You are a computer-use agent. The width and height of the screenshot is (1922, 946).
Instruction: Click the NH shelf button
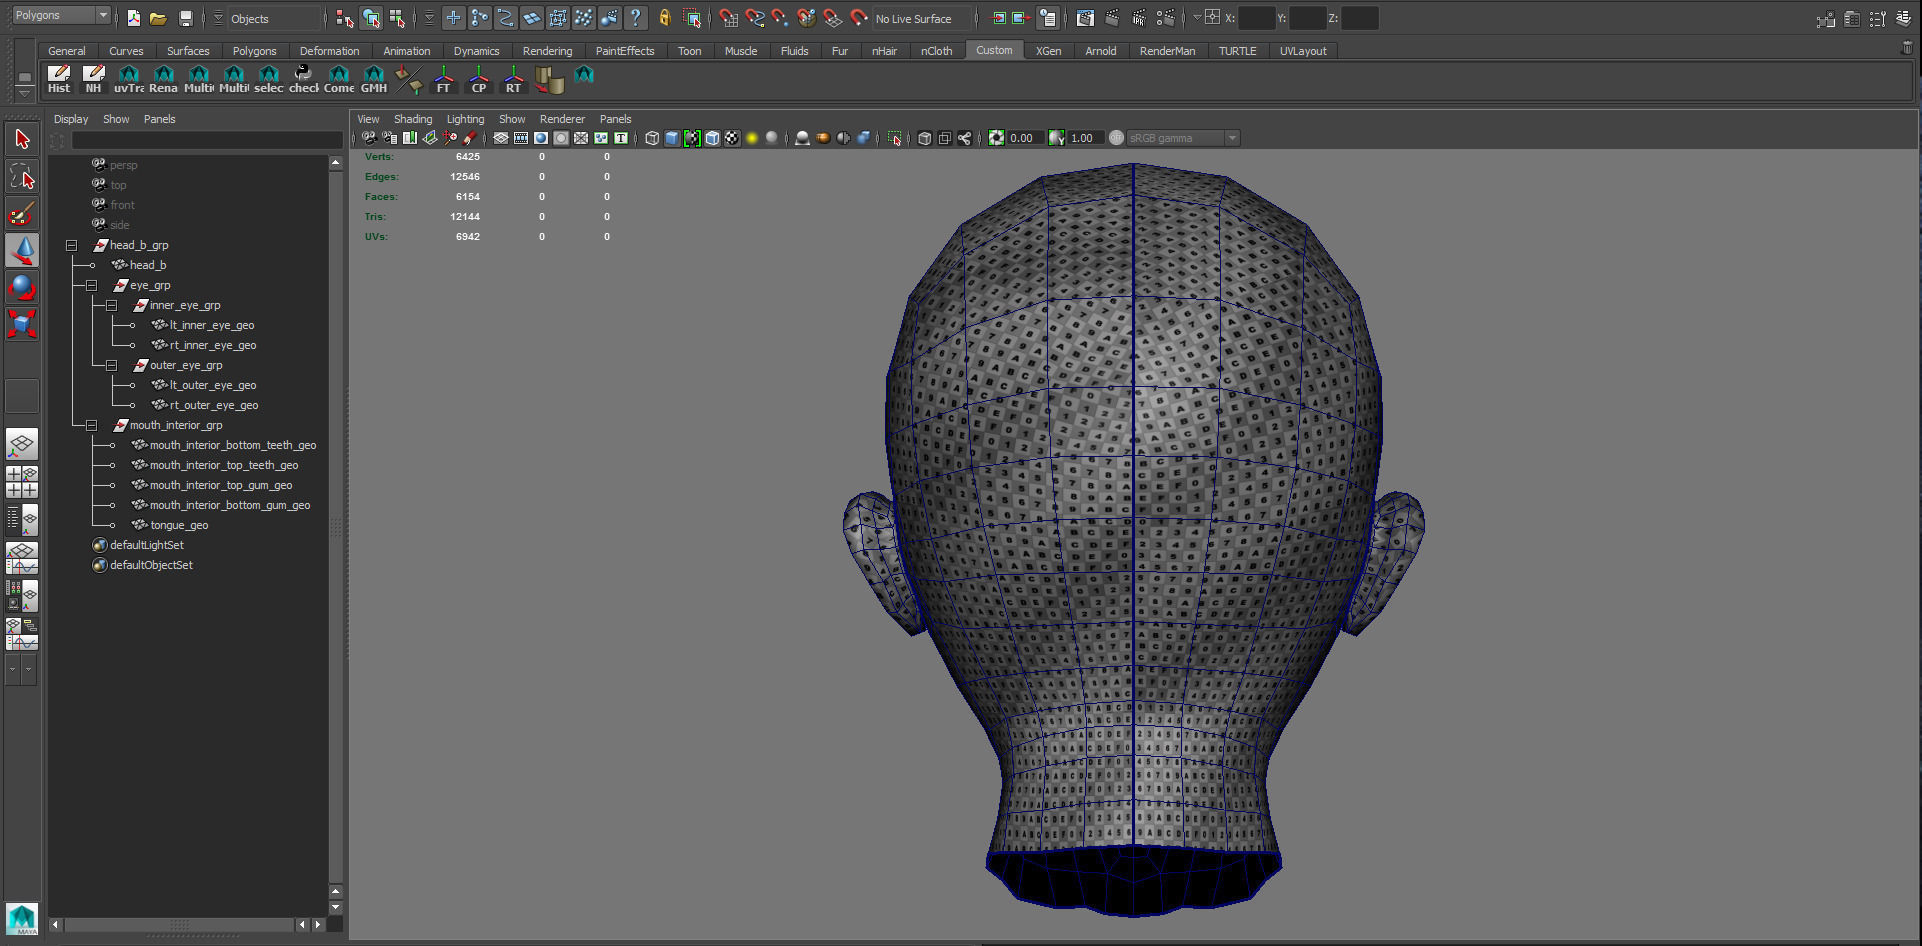tap(93, 79)
